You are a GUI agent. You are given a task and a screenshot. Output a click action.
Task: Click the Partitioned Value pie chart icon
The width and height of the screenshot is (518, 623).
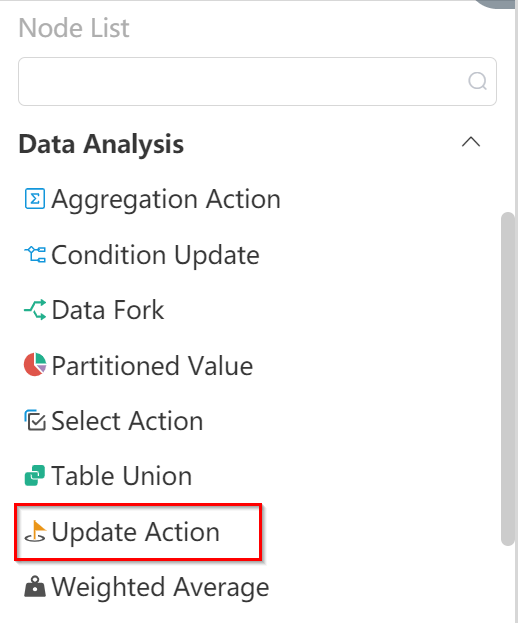click(35, 365)
